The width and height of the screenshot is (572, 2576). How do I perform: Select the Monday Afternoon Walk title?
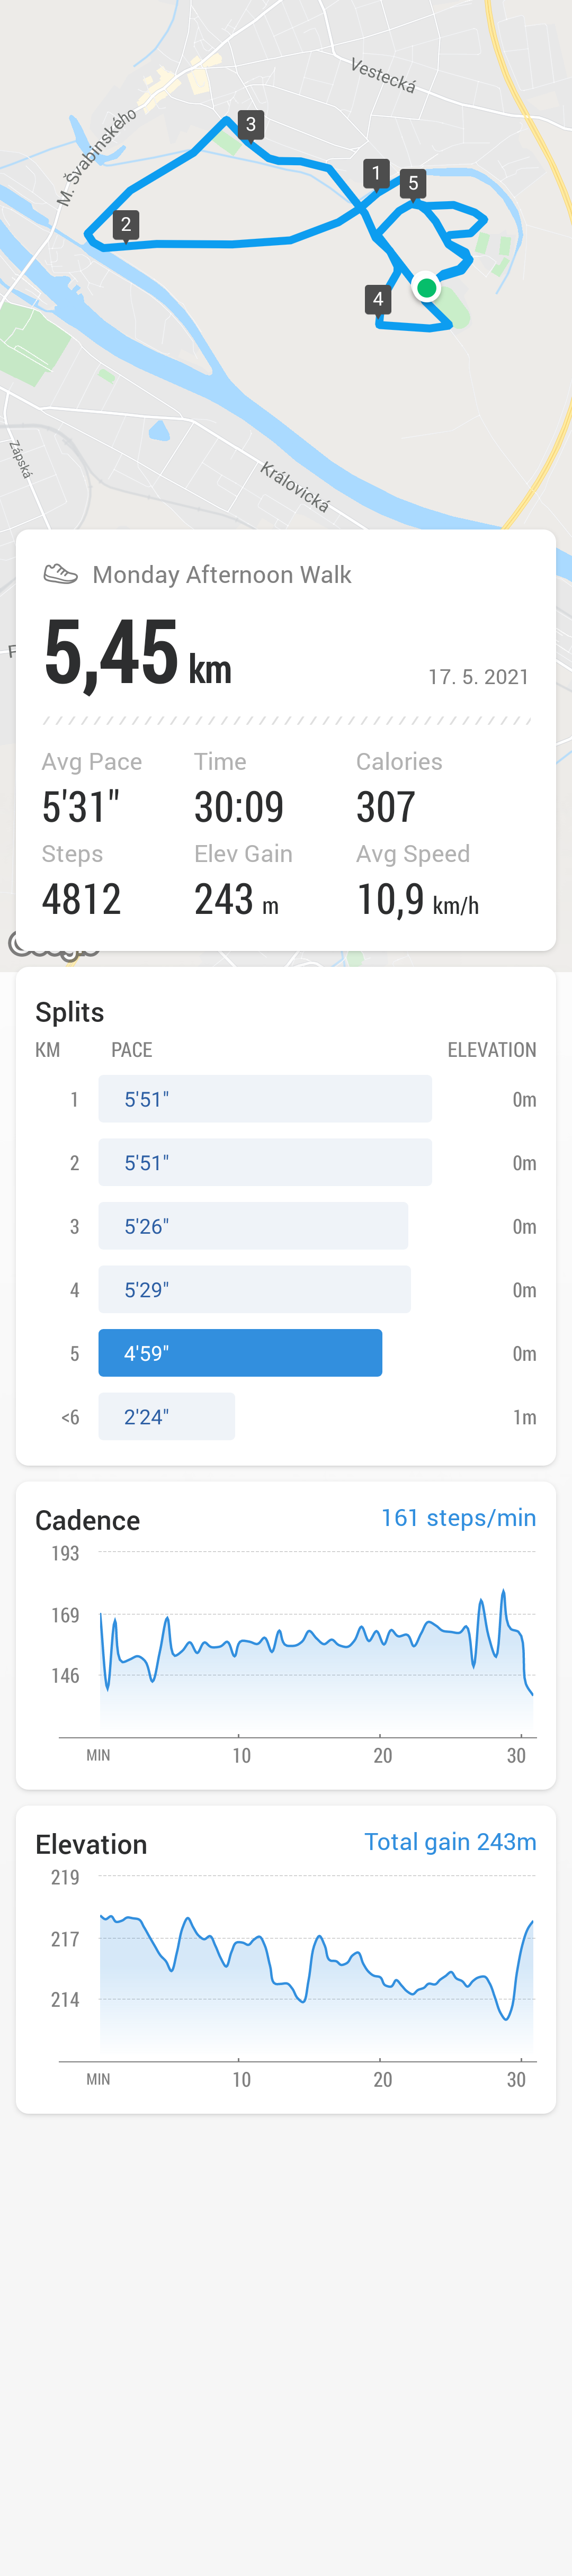click(222, 575)
